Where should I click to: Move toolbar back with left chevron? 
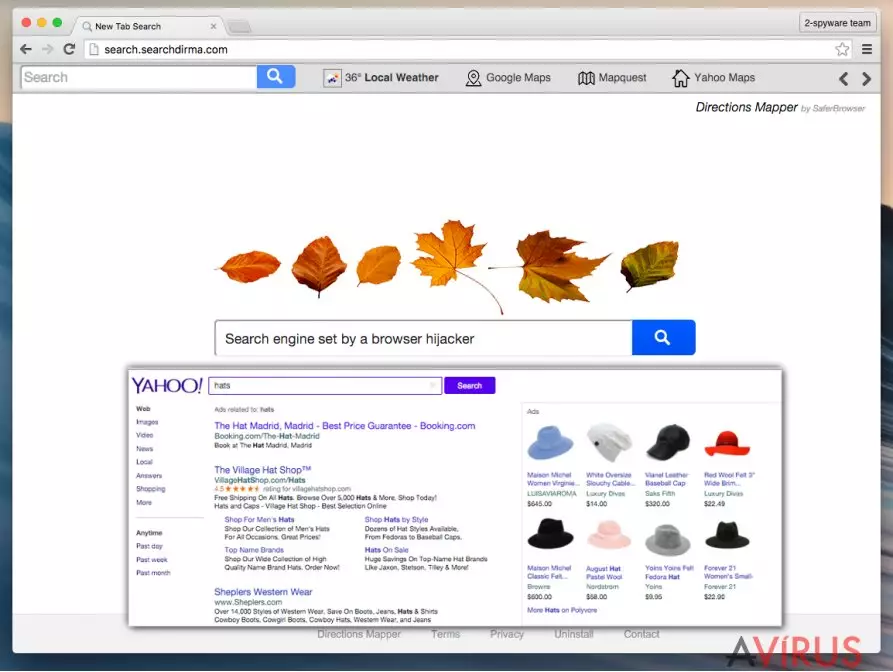click(843, 79)
